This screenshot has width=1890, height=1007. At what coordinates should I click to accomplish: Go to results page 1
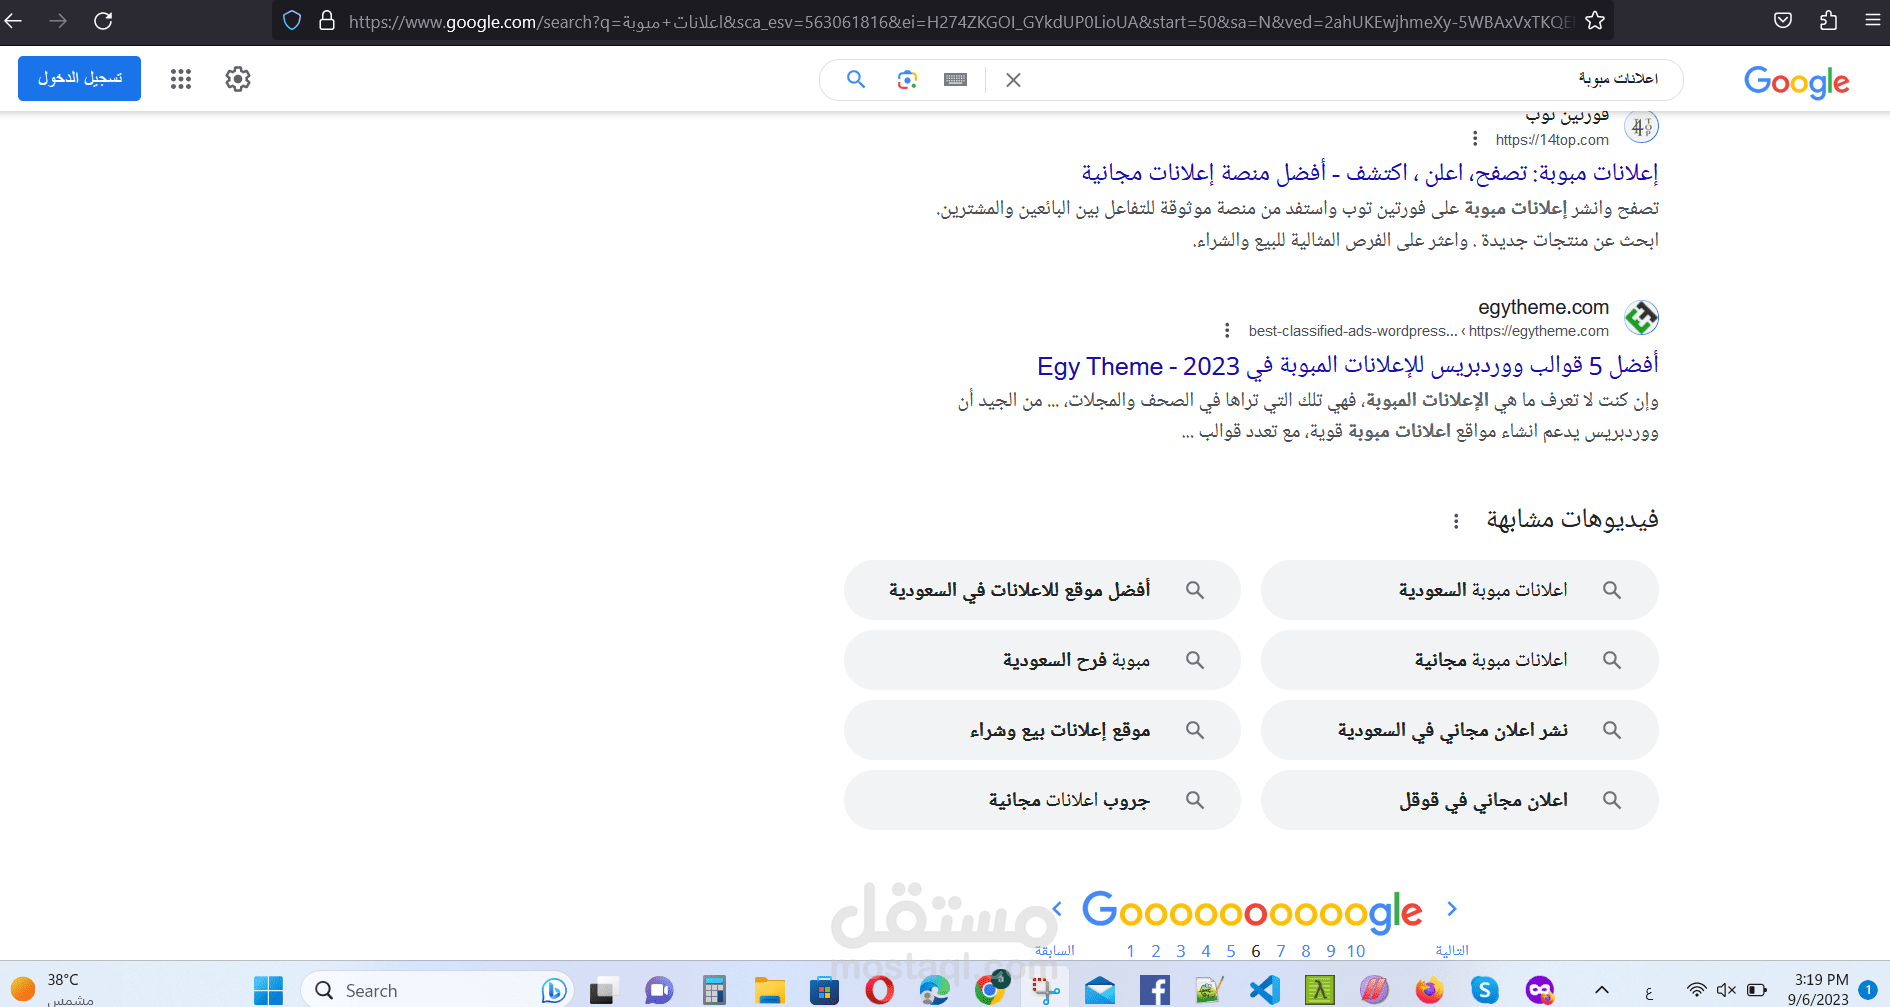pos(1131,951)
